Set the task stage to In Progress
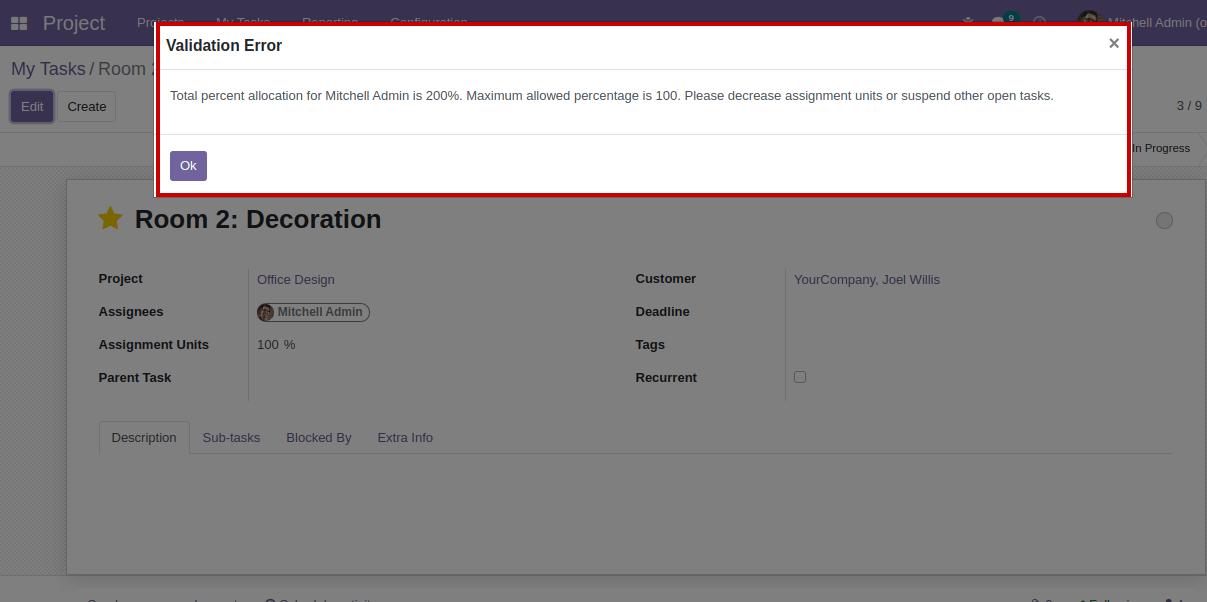1207x602 pixels. coord(1160,148)
